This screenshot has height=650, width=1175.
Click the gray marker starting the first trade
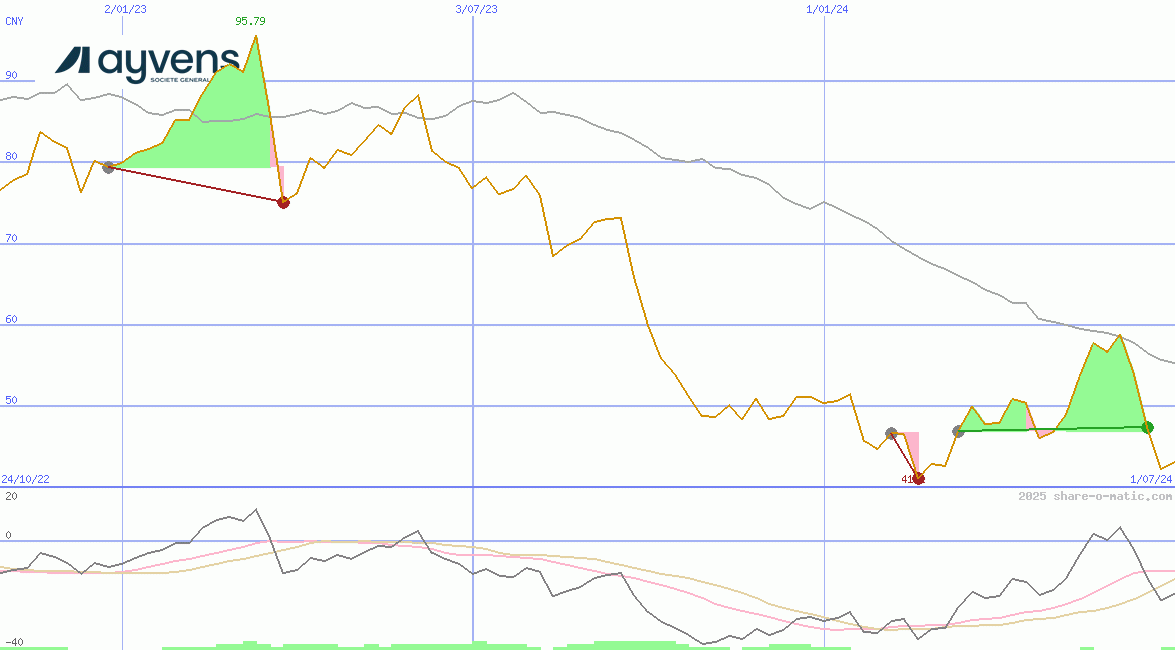pos(108,167)
